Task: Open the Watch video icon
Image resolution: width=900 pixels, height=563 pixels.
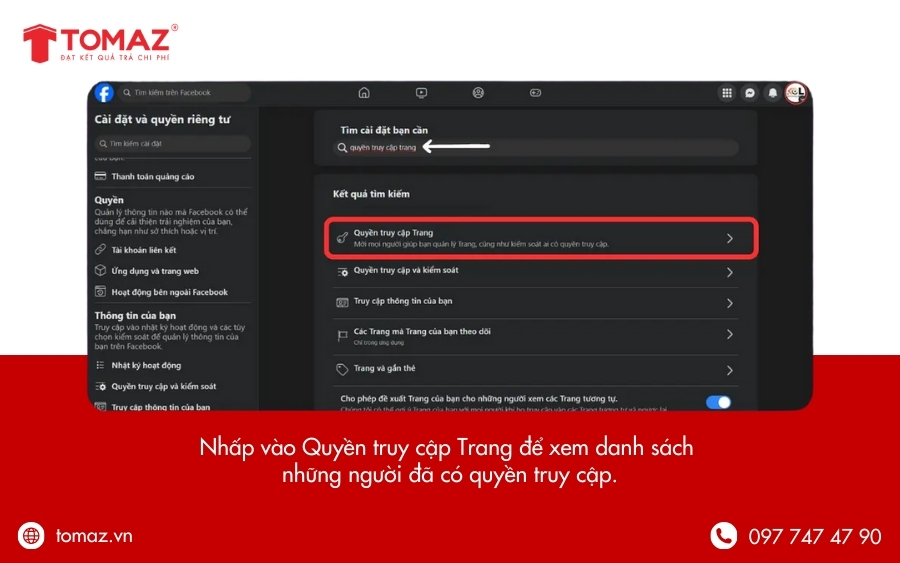Action: coord(421,93)
